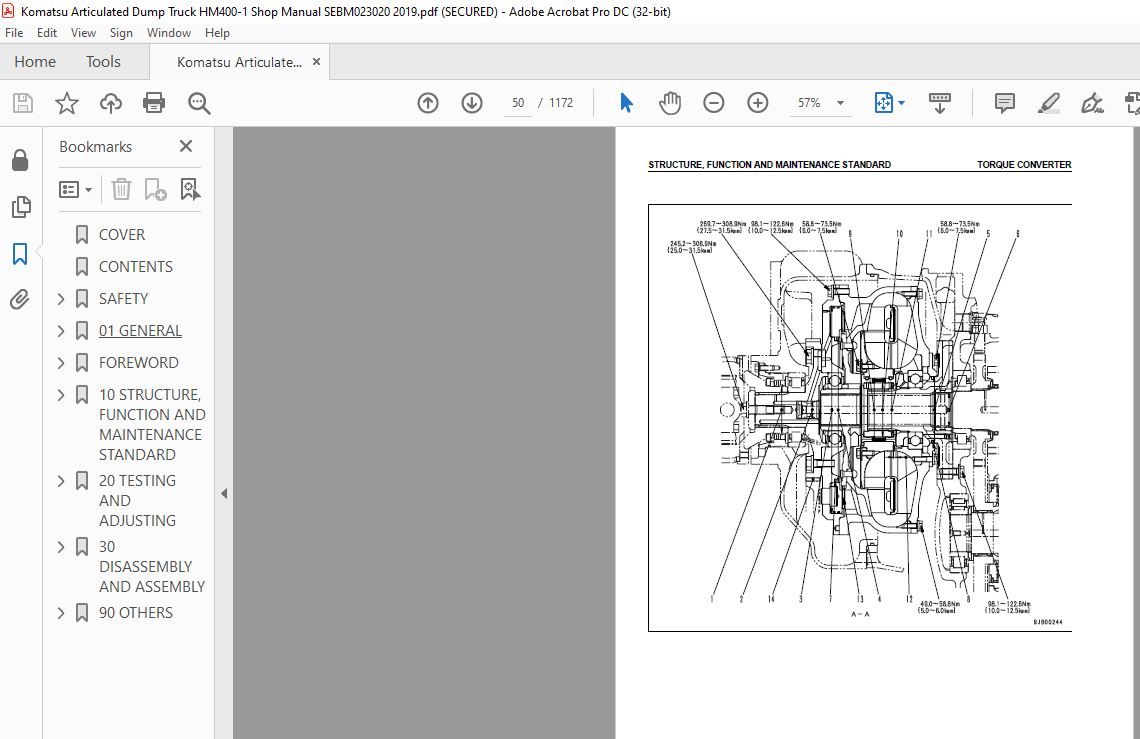1140x739 pixels.
Task: Switch to the Tools tab
Action: [103, 62]
